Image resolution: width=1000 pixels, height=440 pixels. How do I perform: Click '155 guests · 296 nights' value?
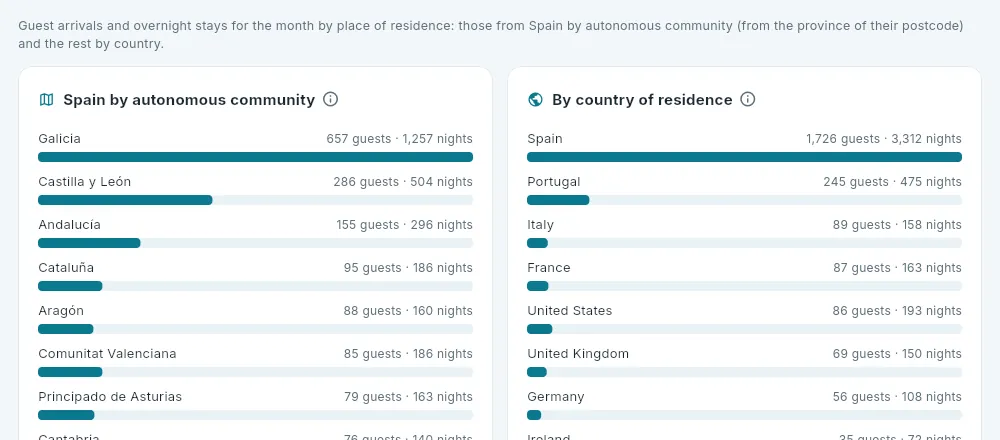pos(404,224)
